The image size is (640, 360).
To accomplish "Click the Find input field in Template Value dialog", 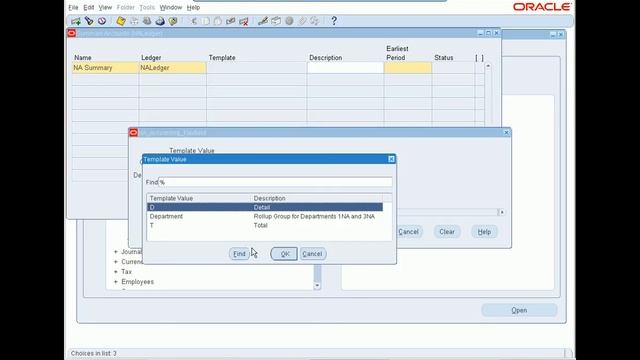I will [x=275, y=182].
